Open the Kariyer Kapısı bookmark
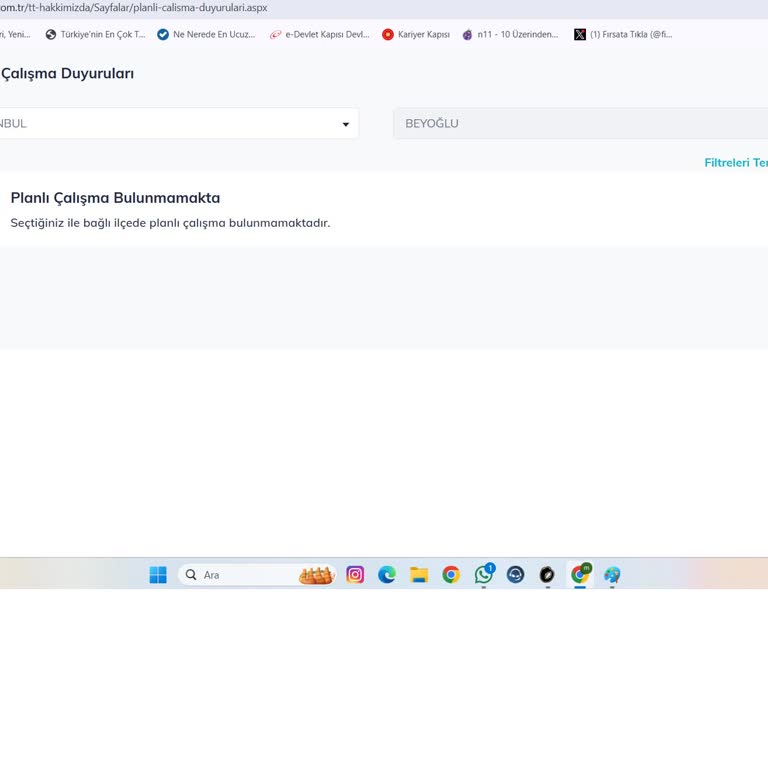The image size is (768, 768). tap(416, 34)
